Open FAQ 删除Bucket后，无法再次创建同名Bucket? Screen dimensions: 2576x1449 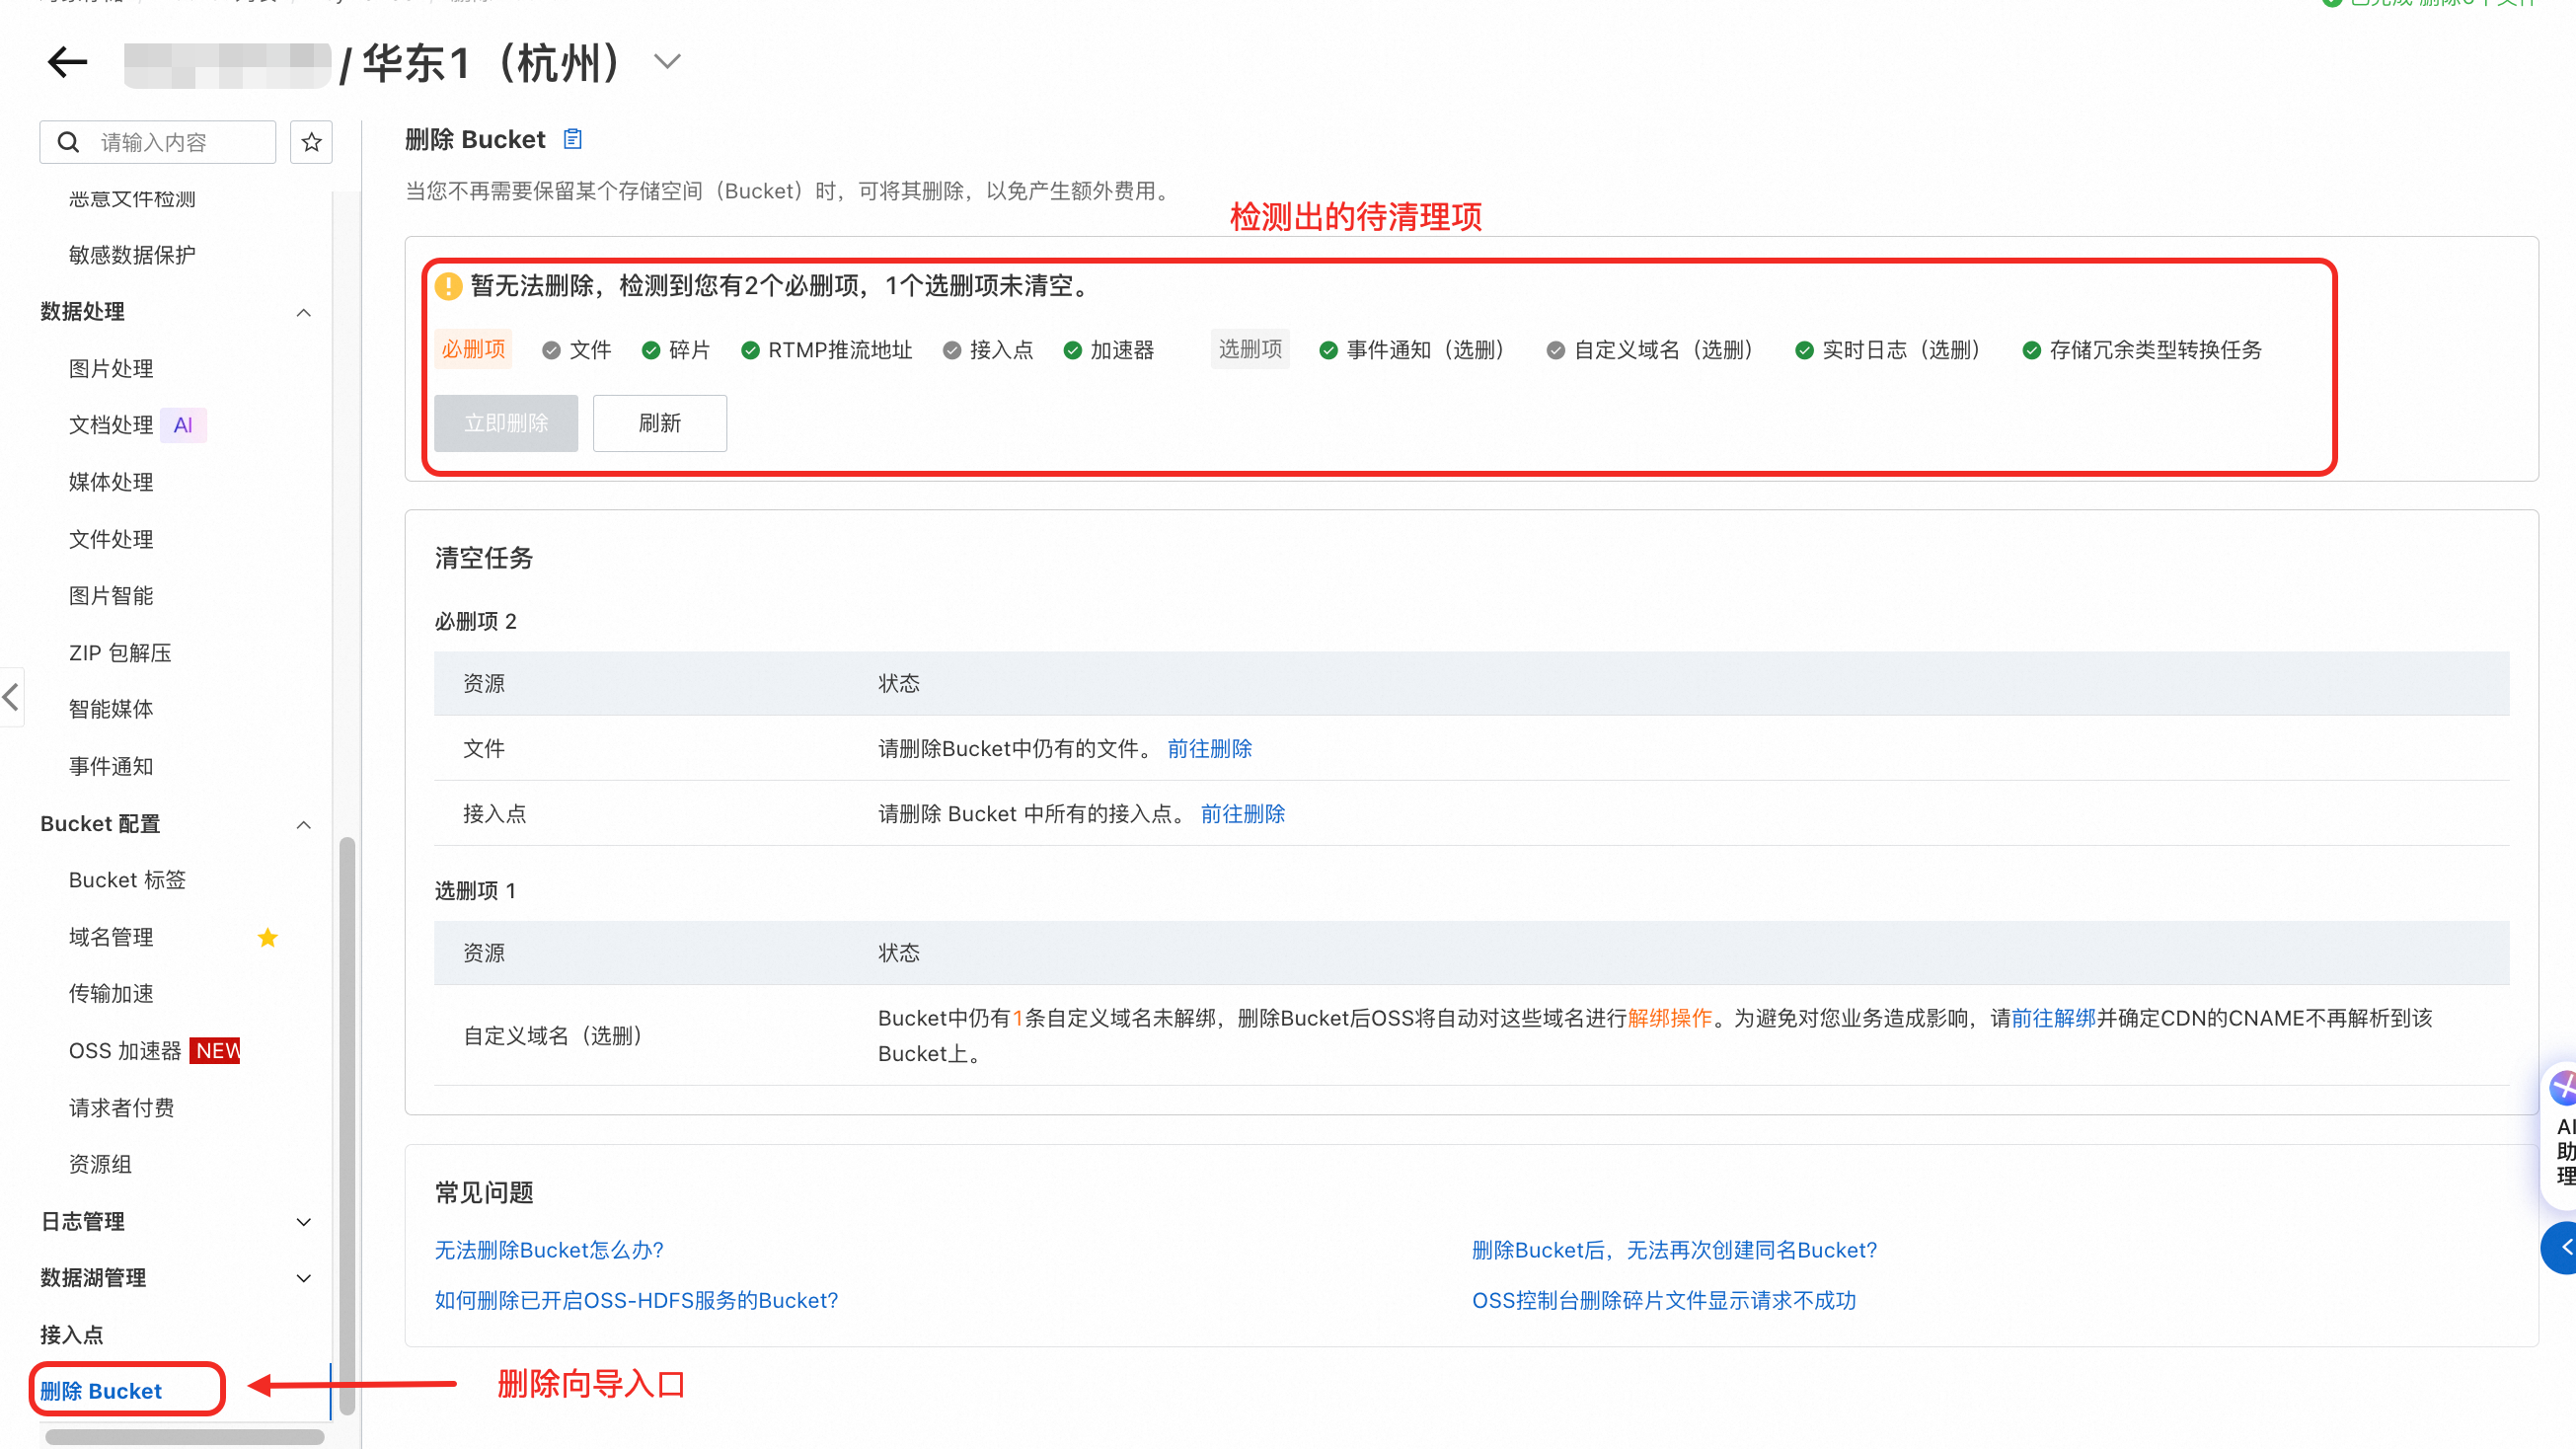[1674, 1250]
